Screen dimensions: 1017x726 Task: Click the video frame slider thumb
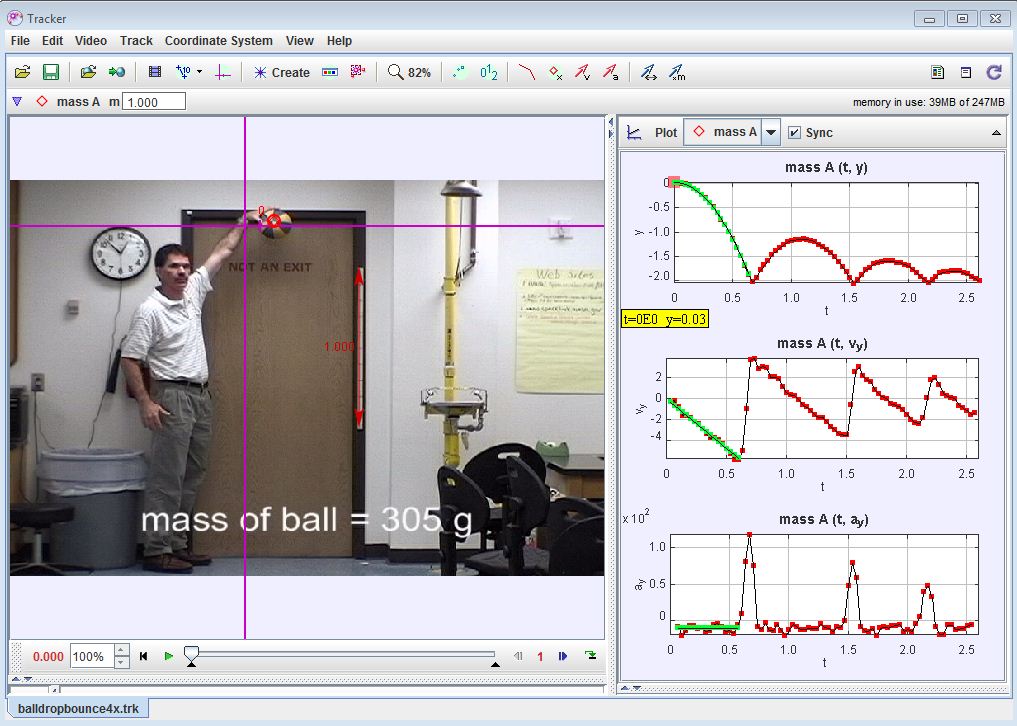[191, 654]
